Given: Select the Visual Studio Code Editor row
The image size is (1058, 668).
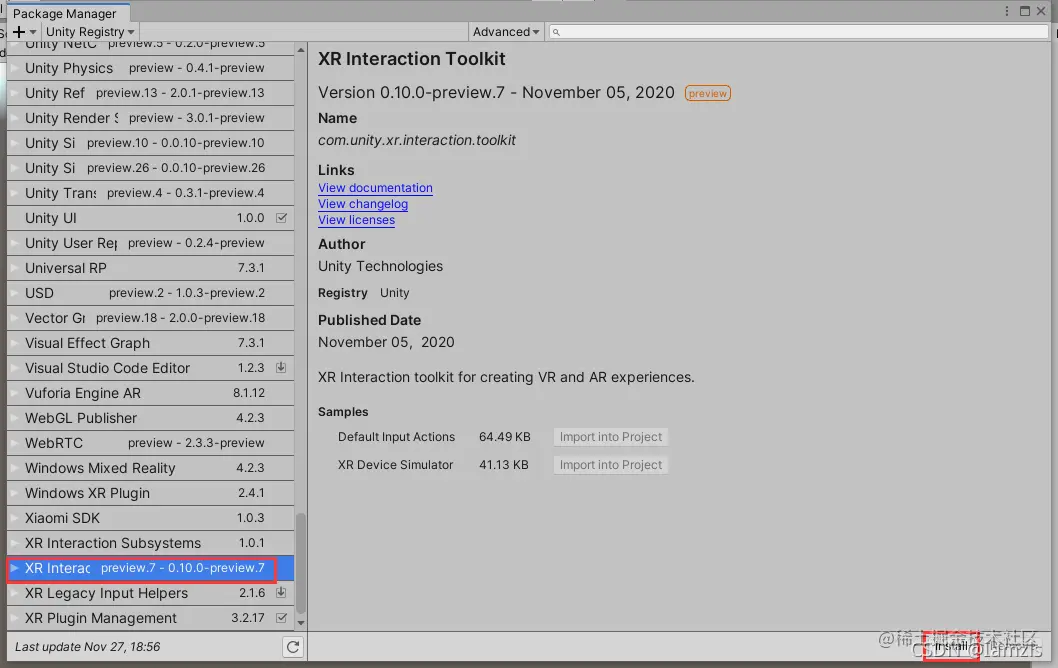Looking at the screenshot, I should [x=150, y=368].
